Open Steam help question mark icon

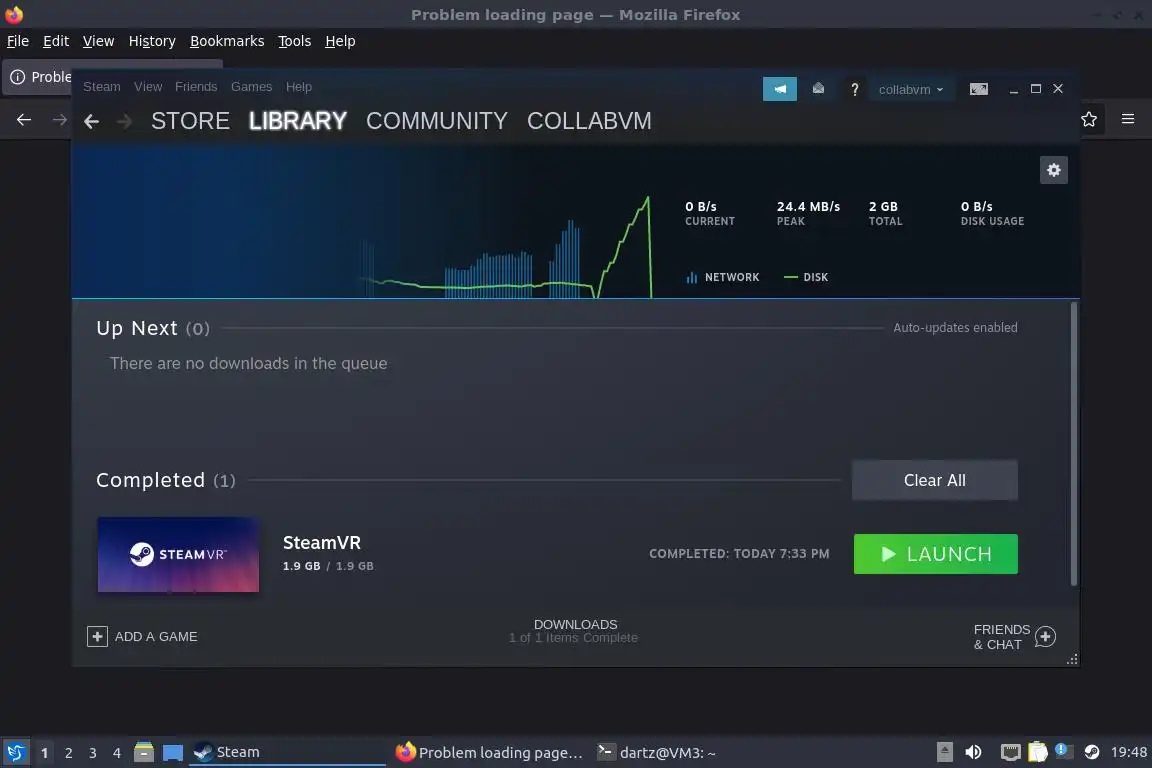(x=854, y=89)
